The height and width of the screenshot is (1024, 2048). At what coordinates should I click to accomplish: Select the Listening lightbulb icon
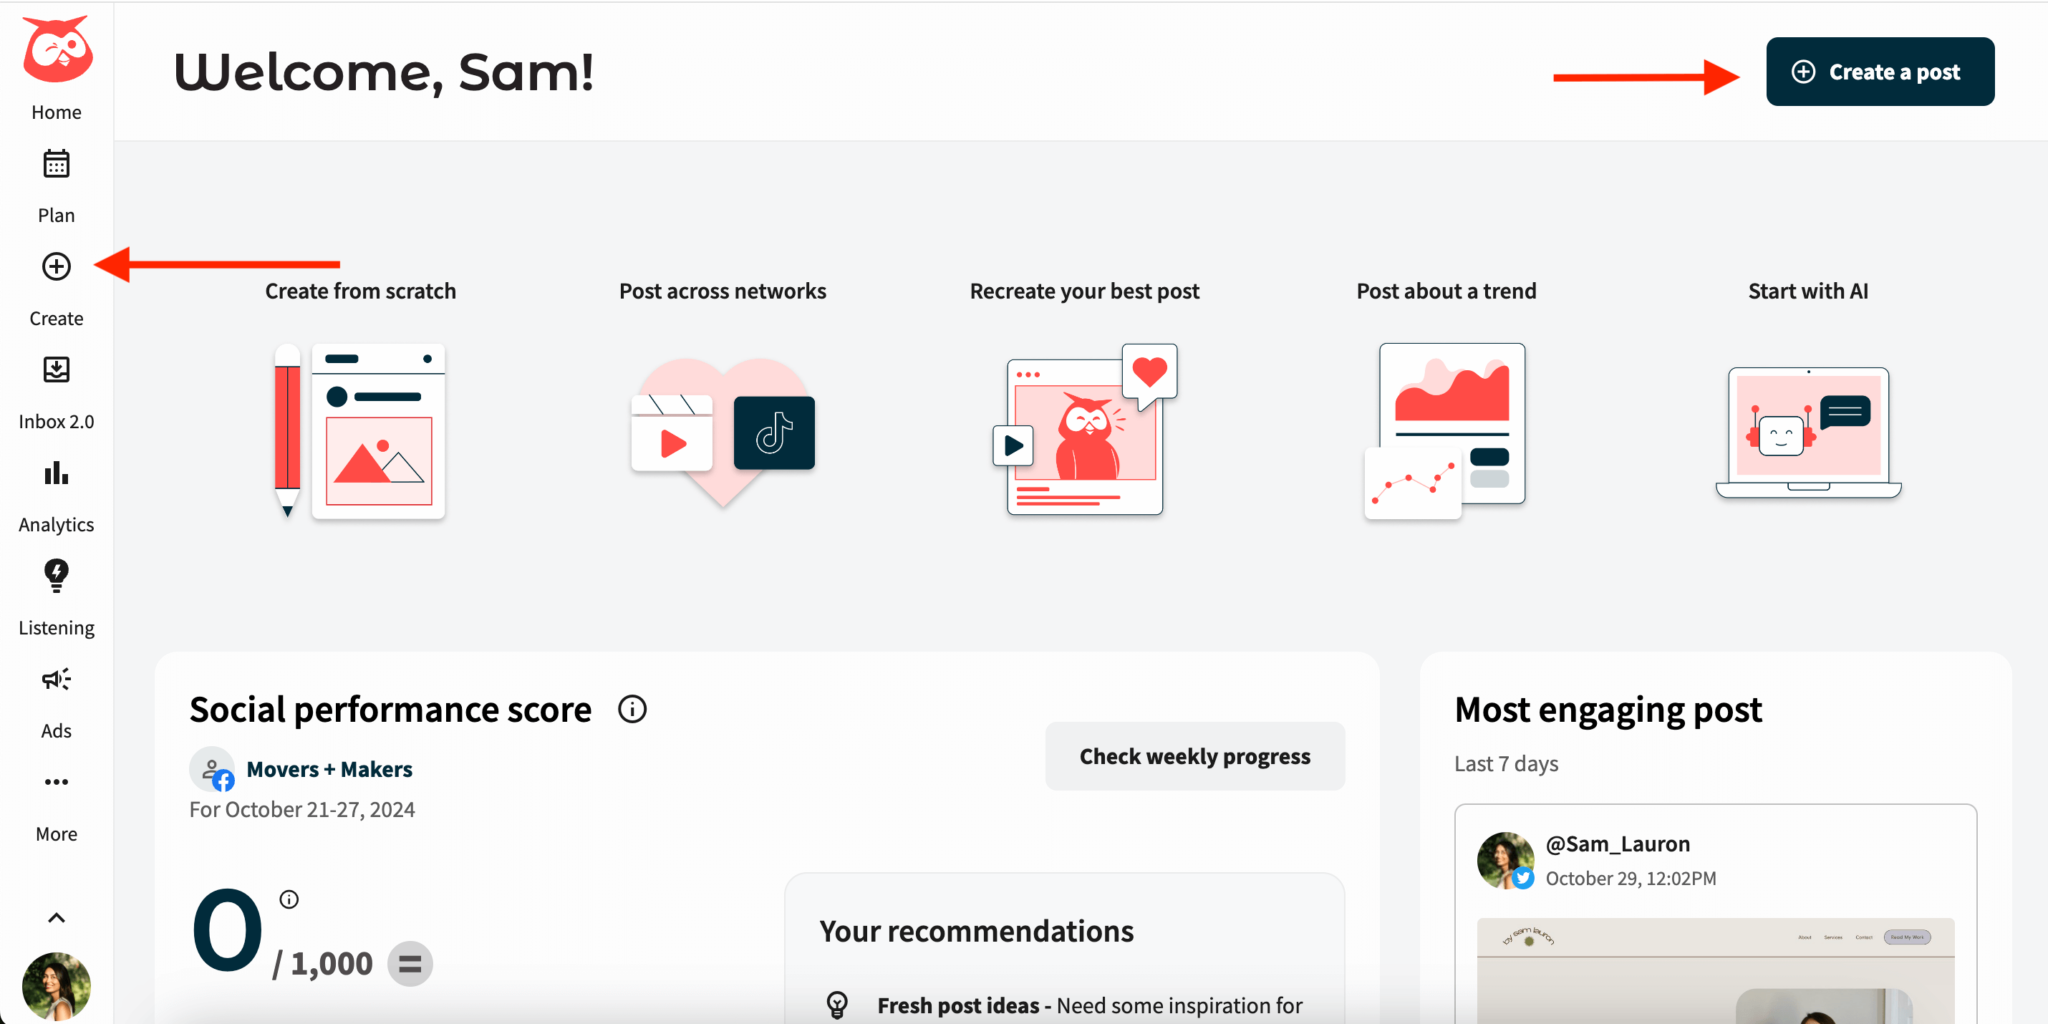point(56,576)
